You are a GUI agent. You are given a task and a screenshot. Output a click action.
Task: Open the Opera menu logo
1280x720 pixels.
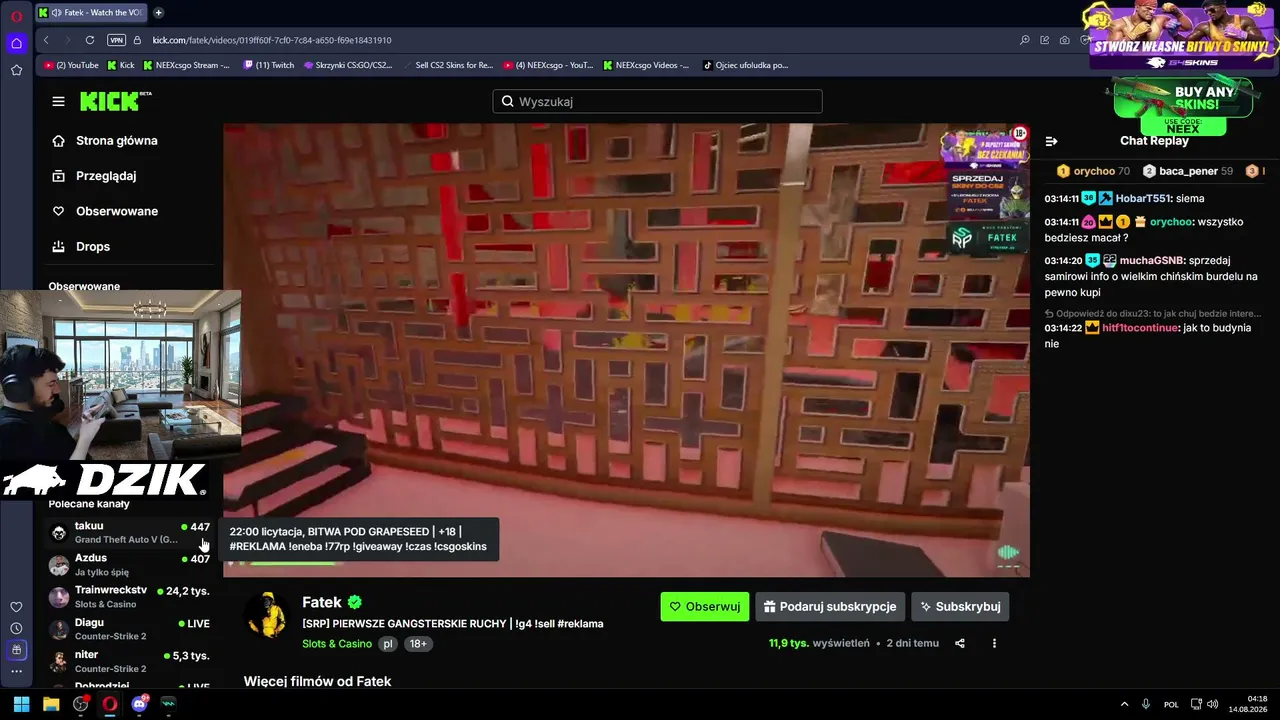click(x=16, y=16)
